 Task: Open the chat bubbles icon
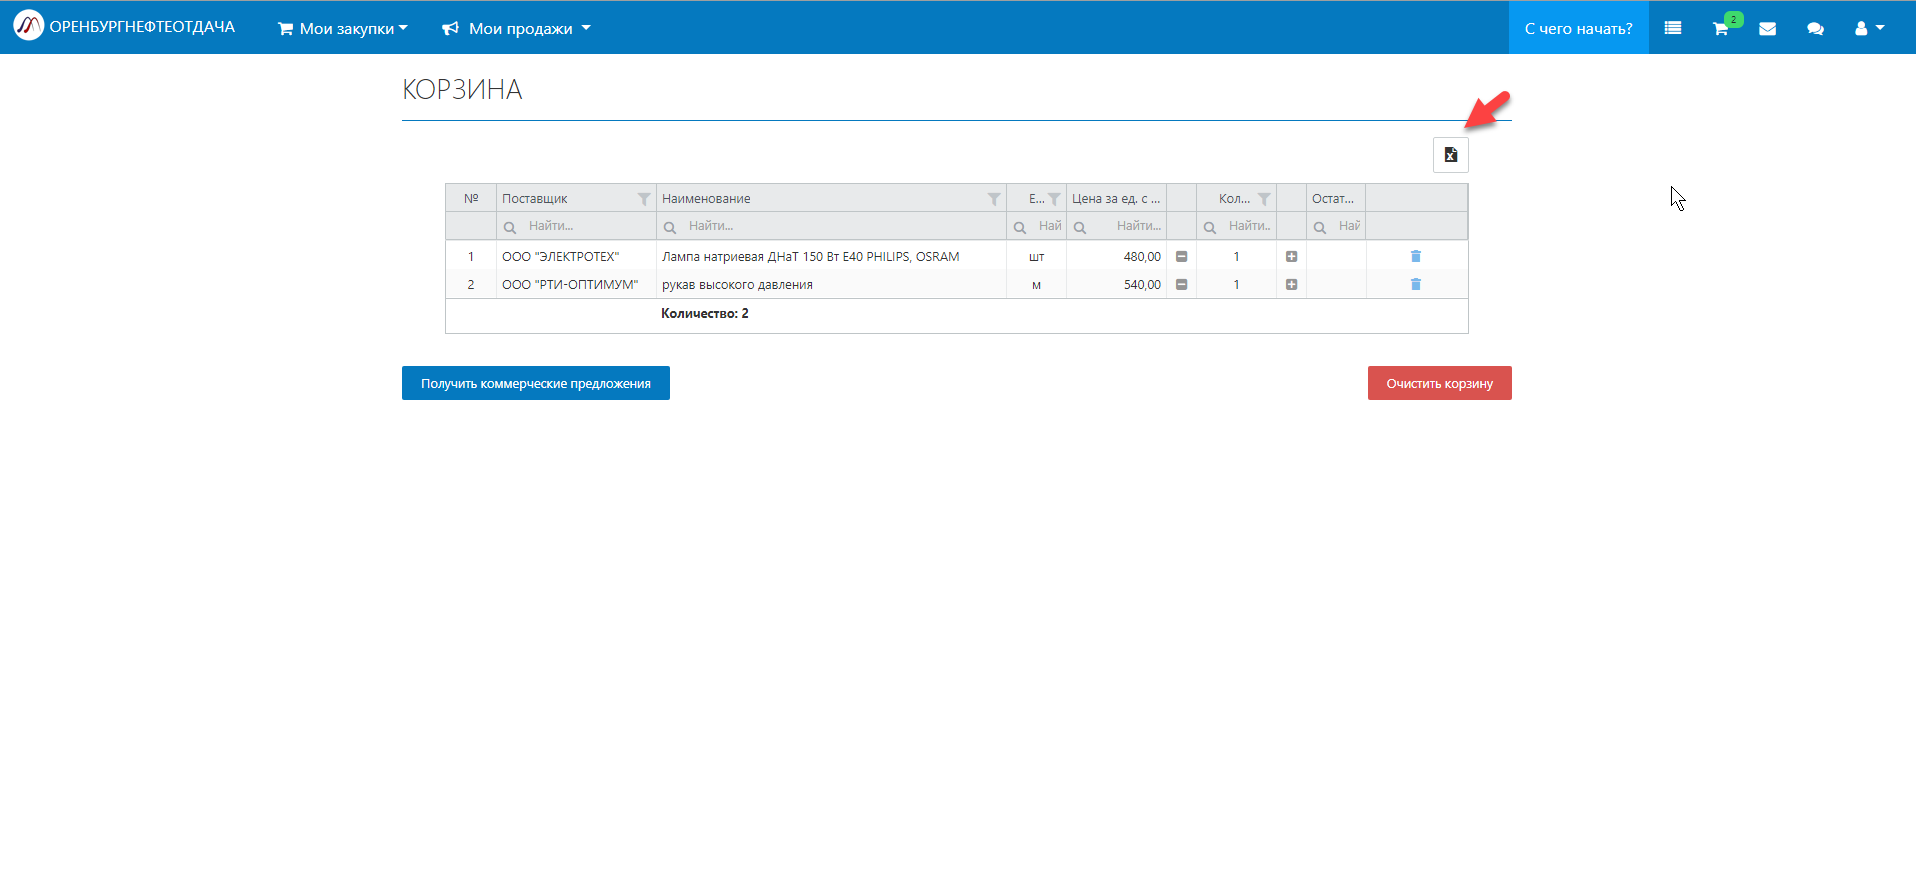coord(1815,29)
